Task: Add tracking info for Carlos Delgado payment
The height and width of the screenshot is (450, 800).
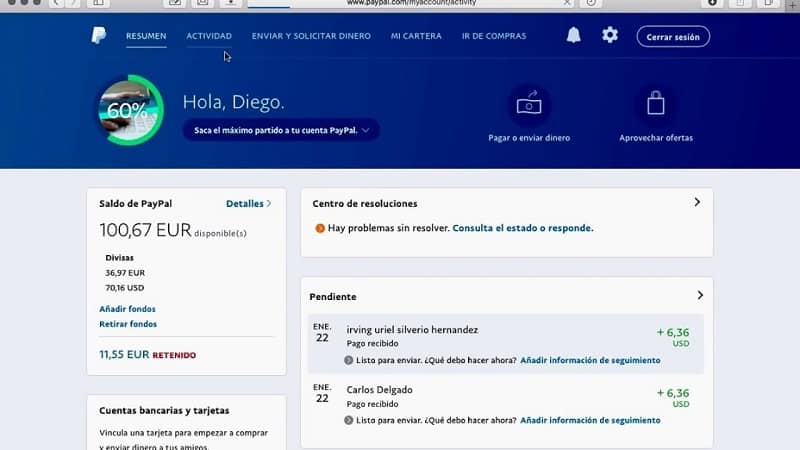Action: [590, 420]
